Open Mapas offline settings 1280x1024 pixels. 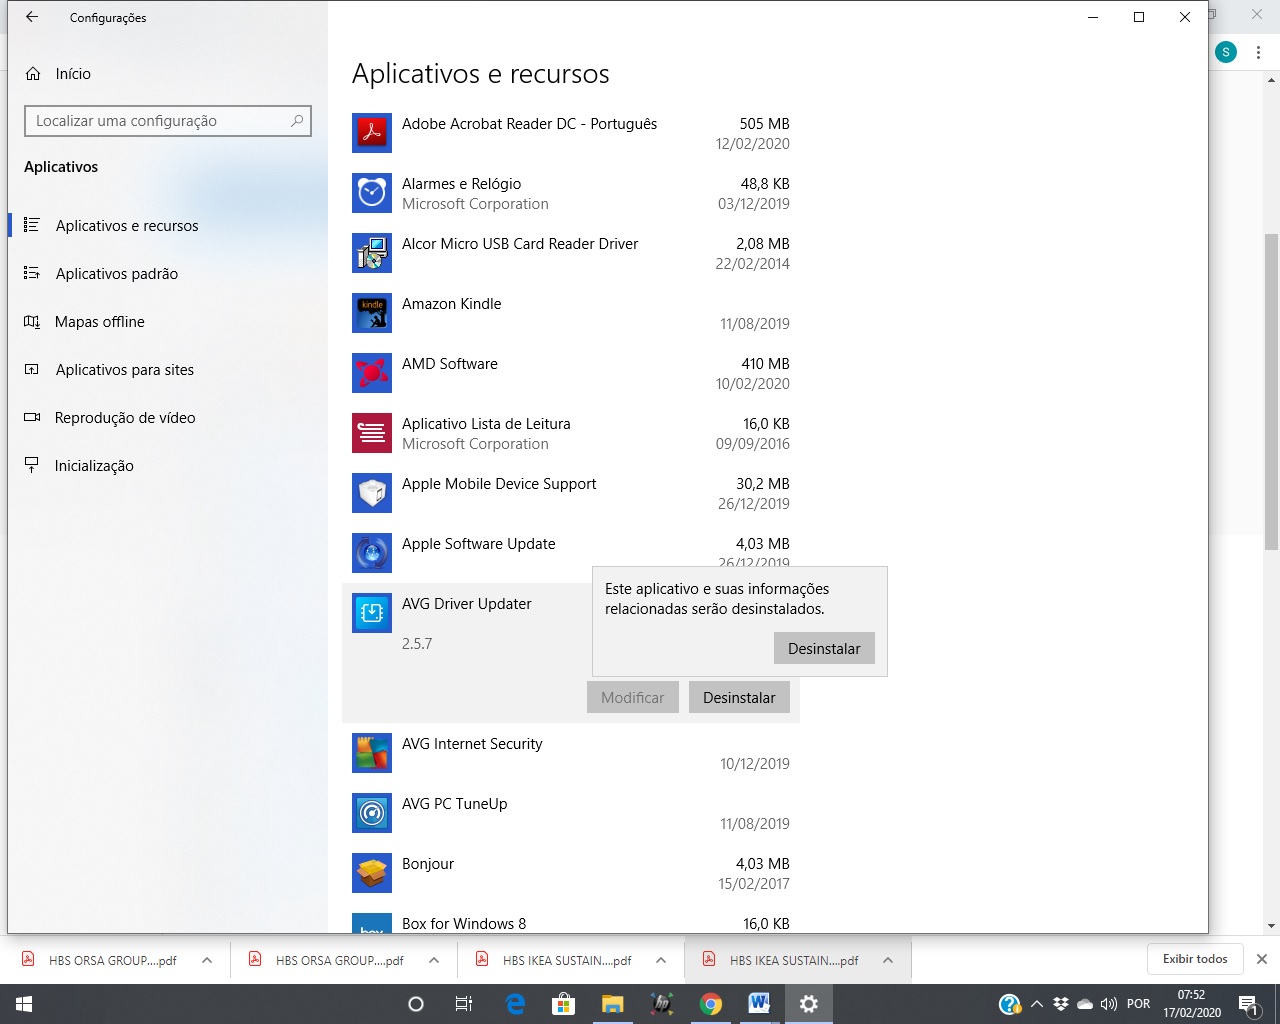point(168,322)
